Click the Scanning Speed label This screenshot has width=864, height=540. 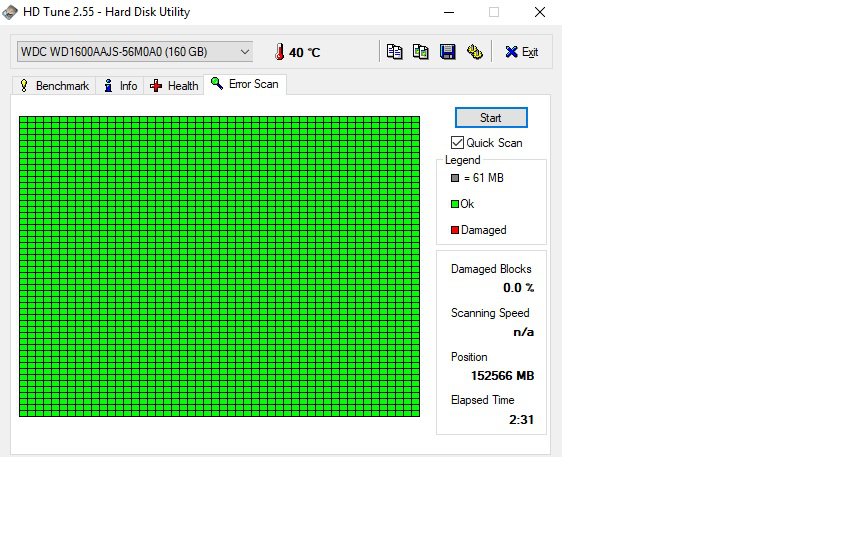490,313
